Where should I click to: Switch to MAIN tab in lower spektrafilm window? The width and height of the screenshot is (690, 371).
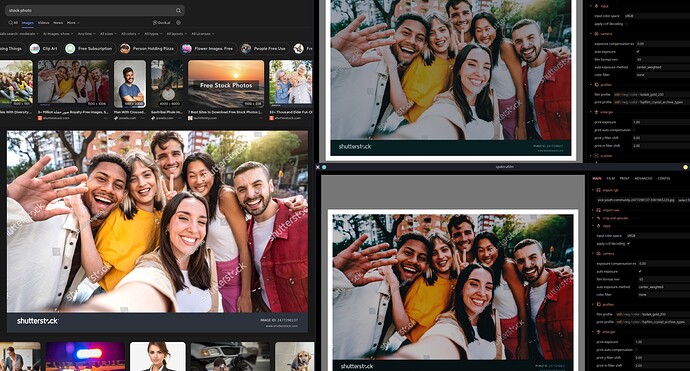coord(597,179)
